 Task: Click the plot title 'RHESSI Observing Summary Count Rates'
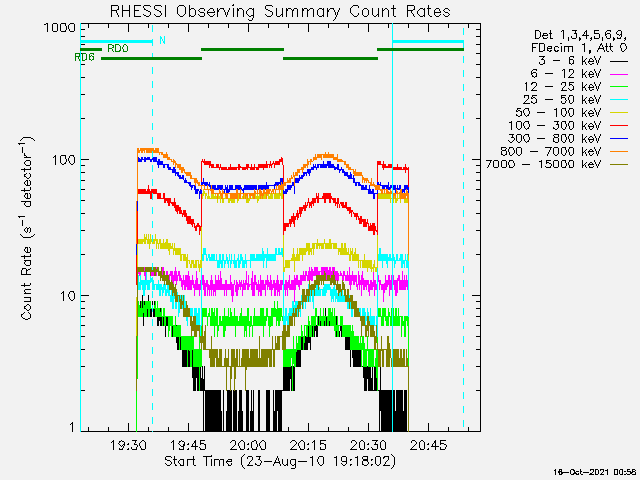point(280,11)
